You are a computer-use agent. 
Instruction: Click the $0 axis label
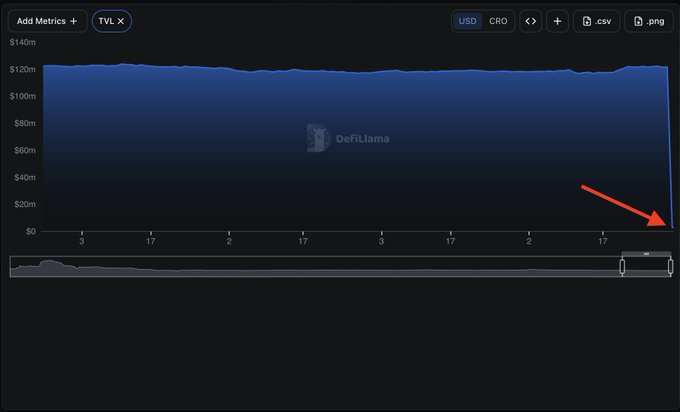click(30, 231)
